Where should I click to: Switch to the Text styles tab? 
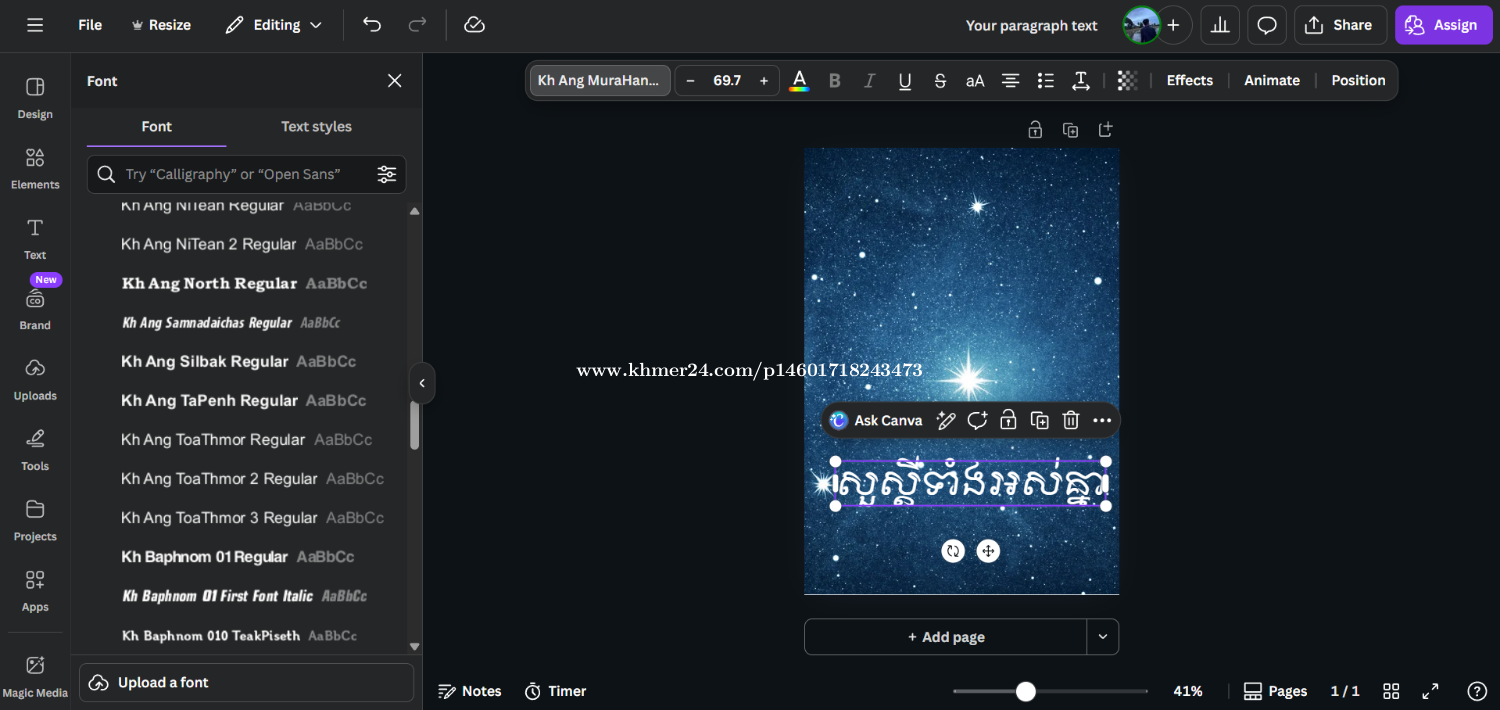click(x=316, y=127)
